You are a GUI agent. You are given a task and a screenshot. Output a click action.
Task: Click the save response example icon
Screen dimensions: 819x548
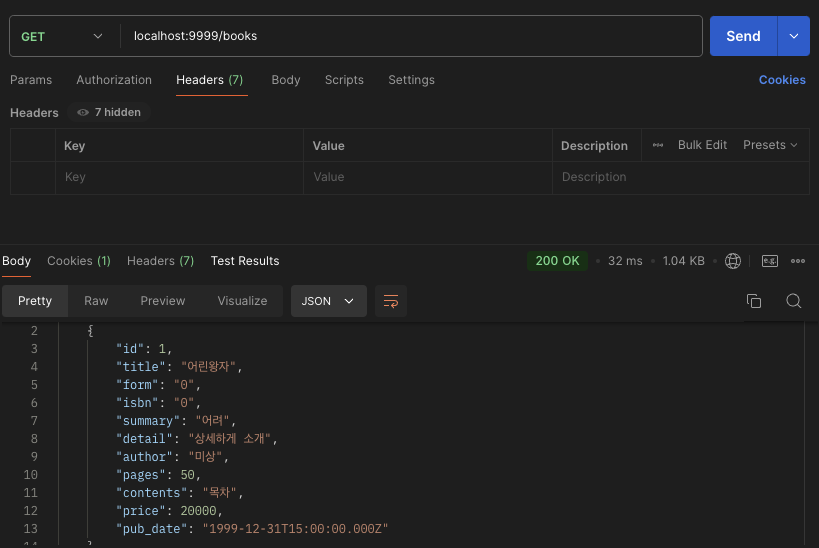[770, 261]
